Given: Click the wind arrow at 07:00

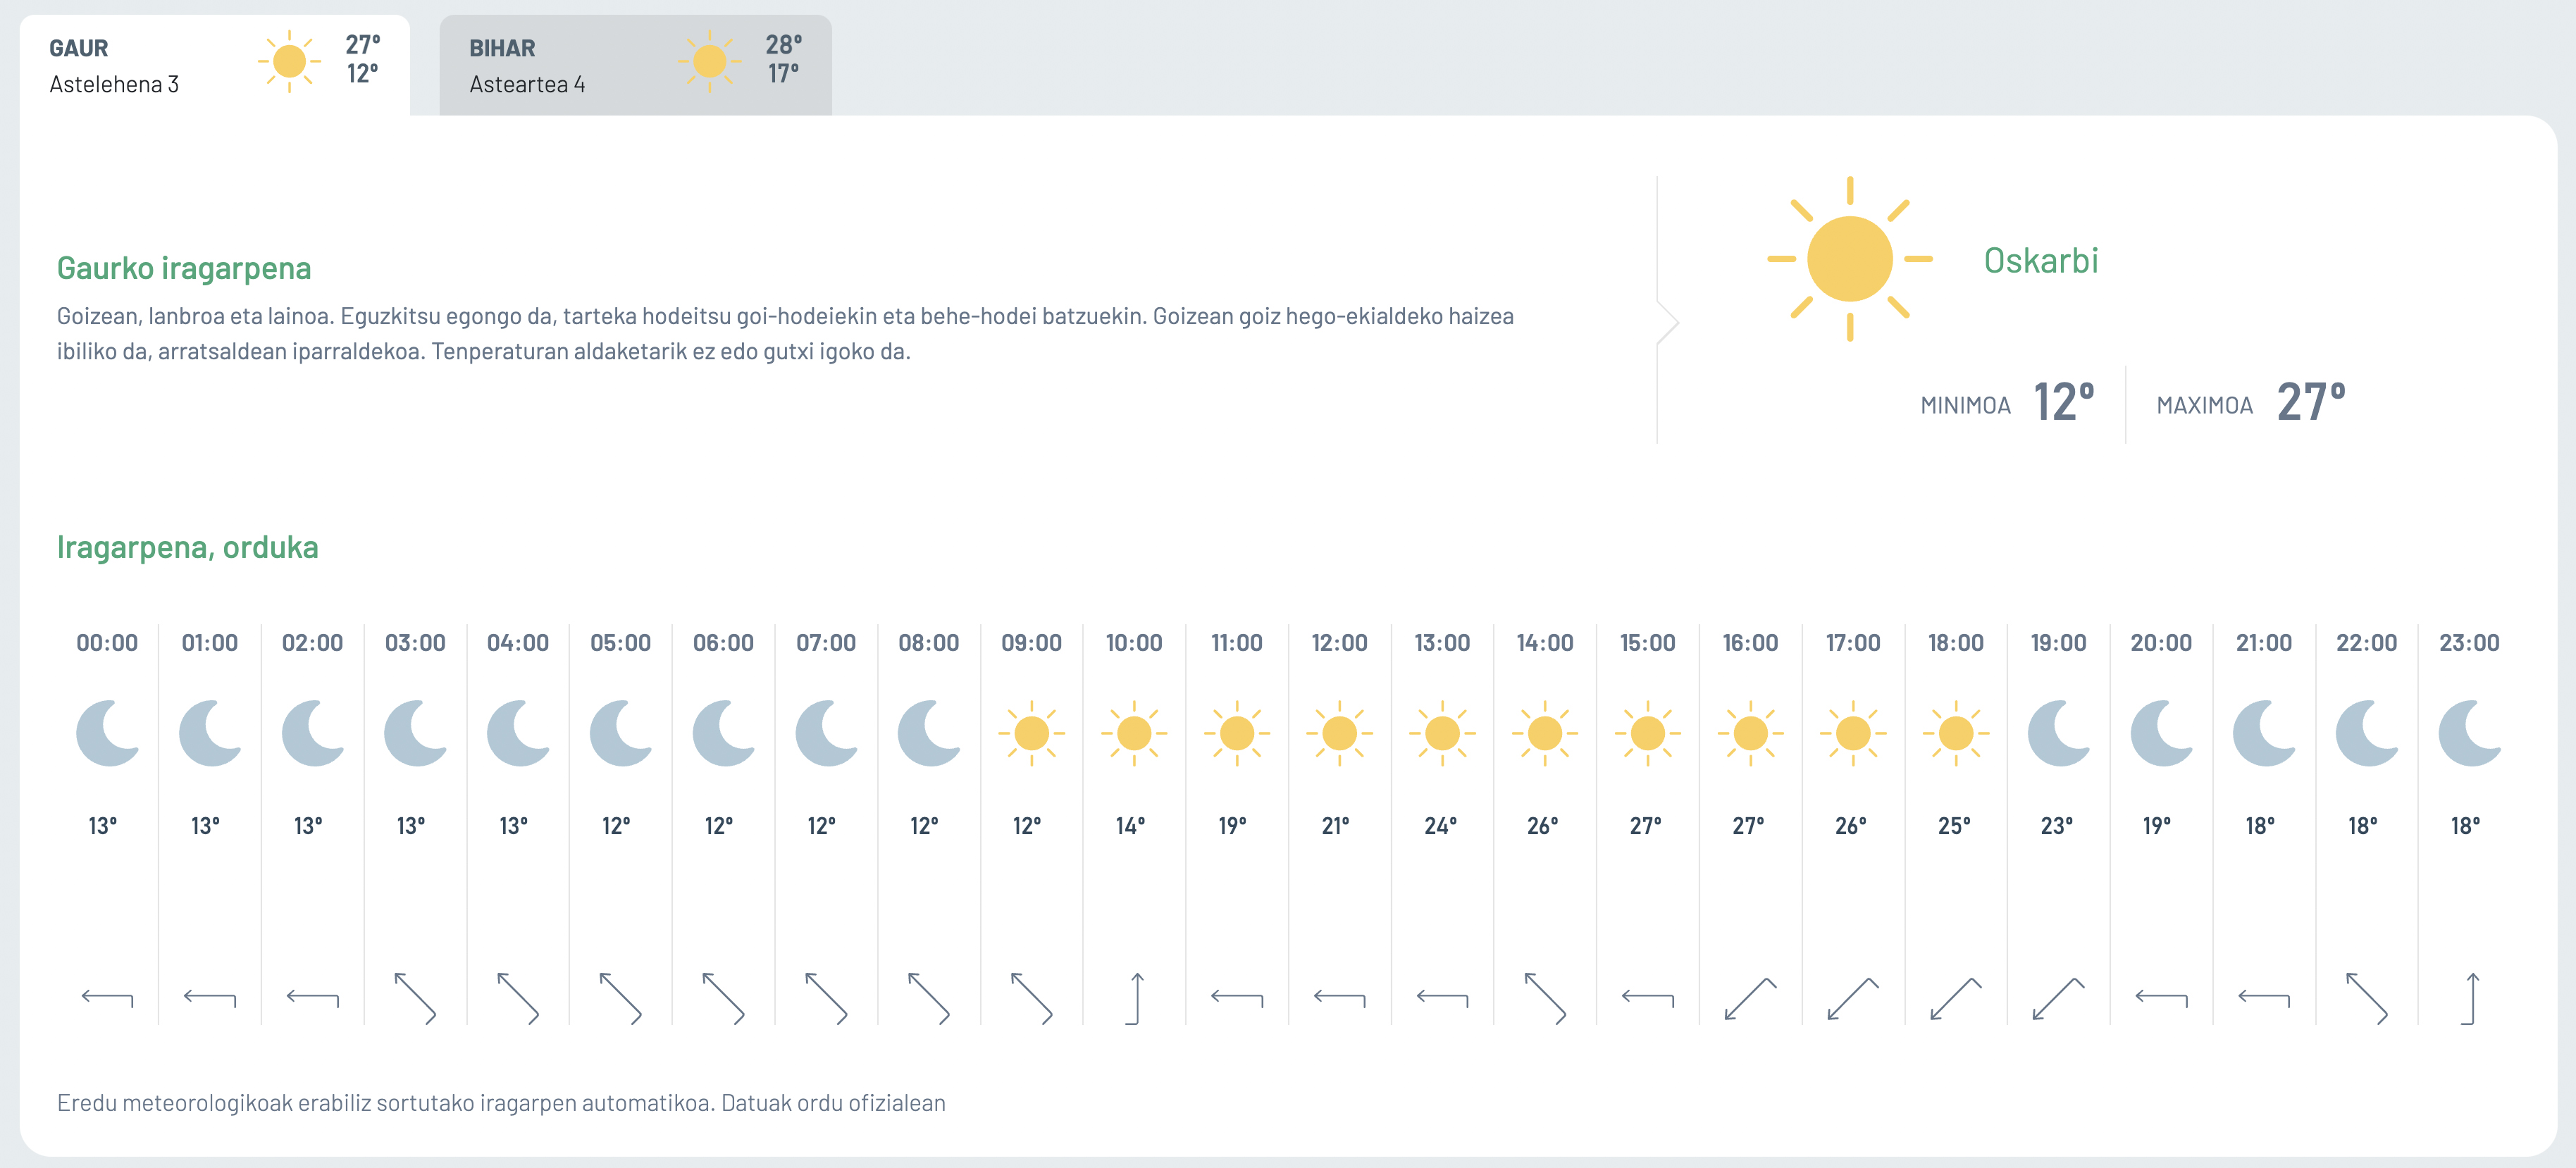Looking at the screenshot, I should [826, 998].
